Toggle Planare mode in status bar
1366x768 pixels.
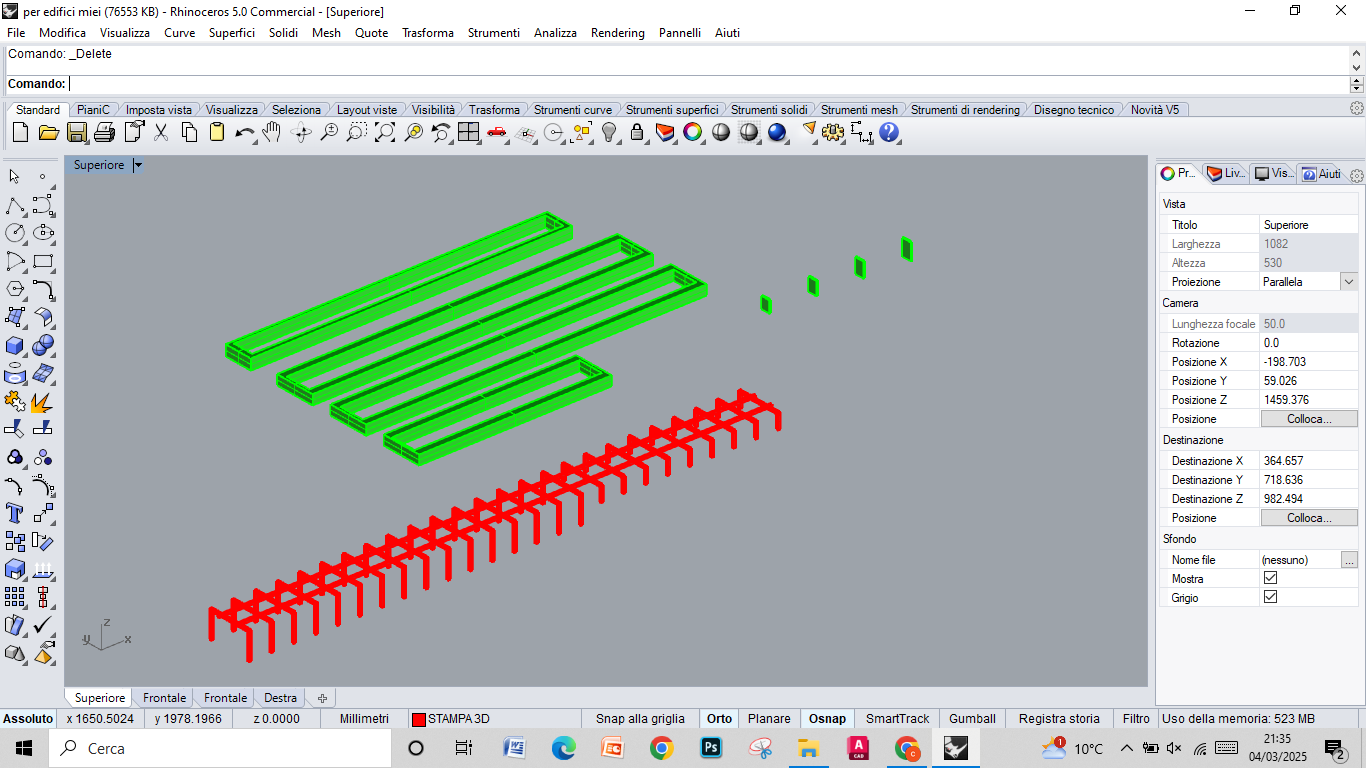[769, 718]
